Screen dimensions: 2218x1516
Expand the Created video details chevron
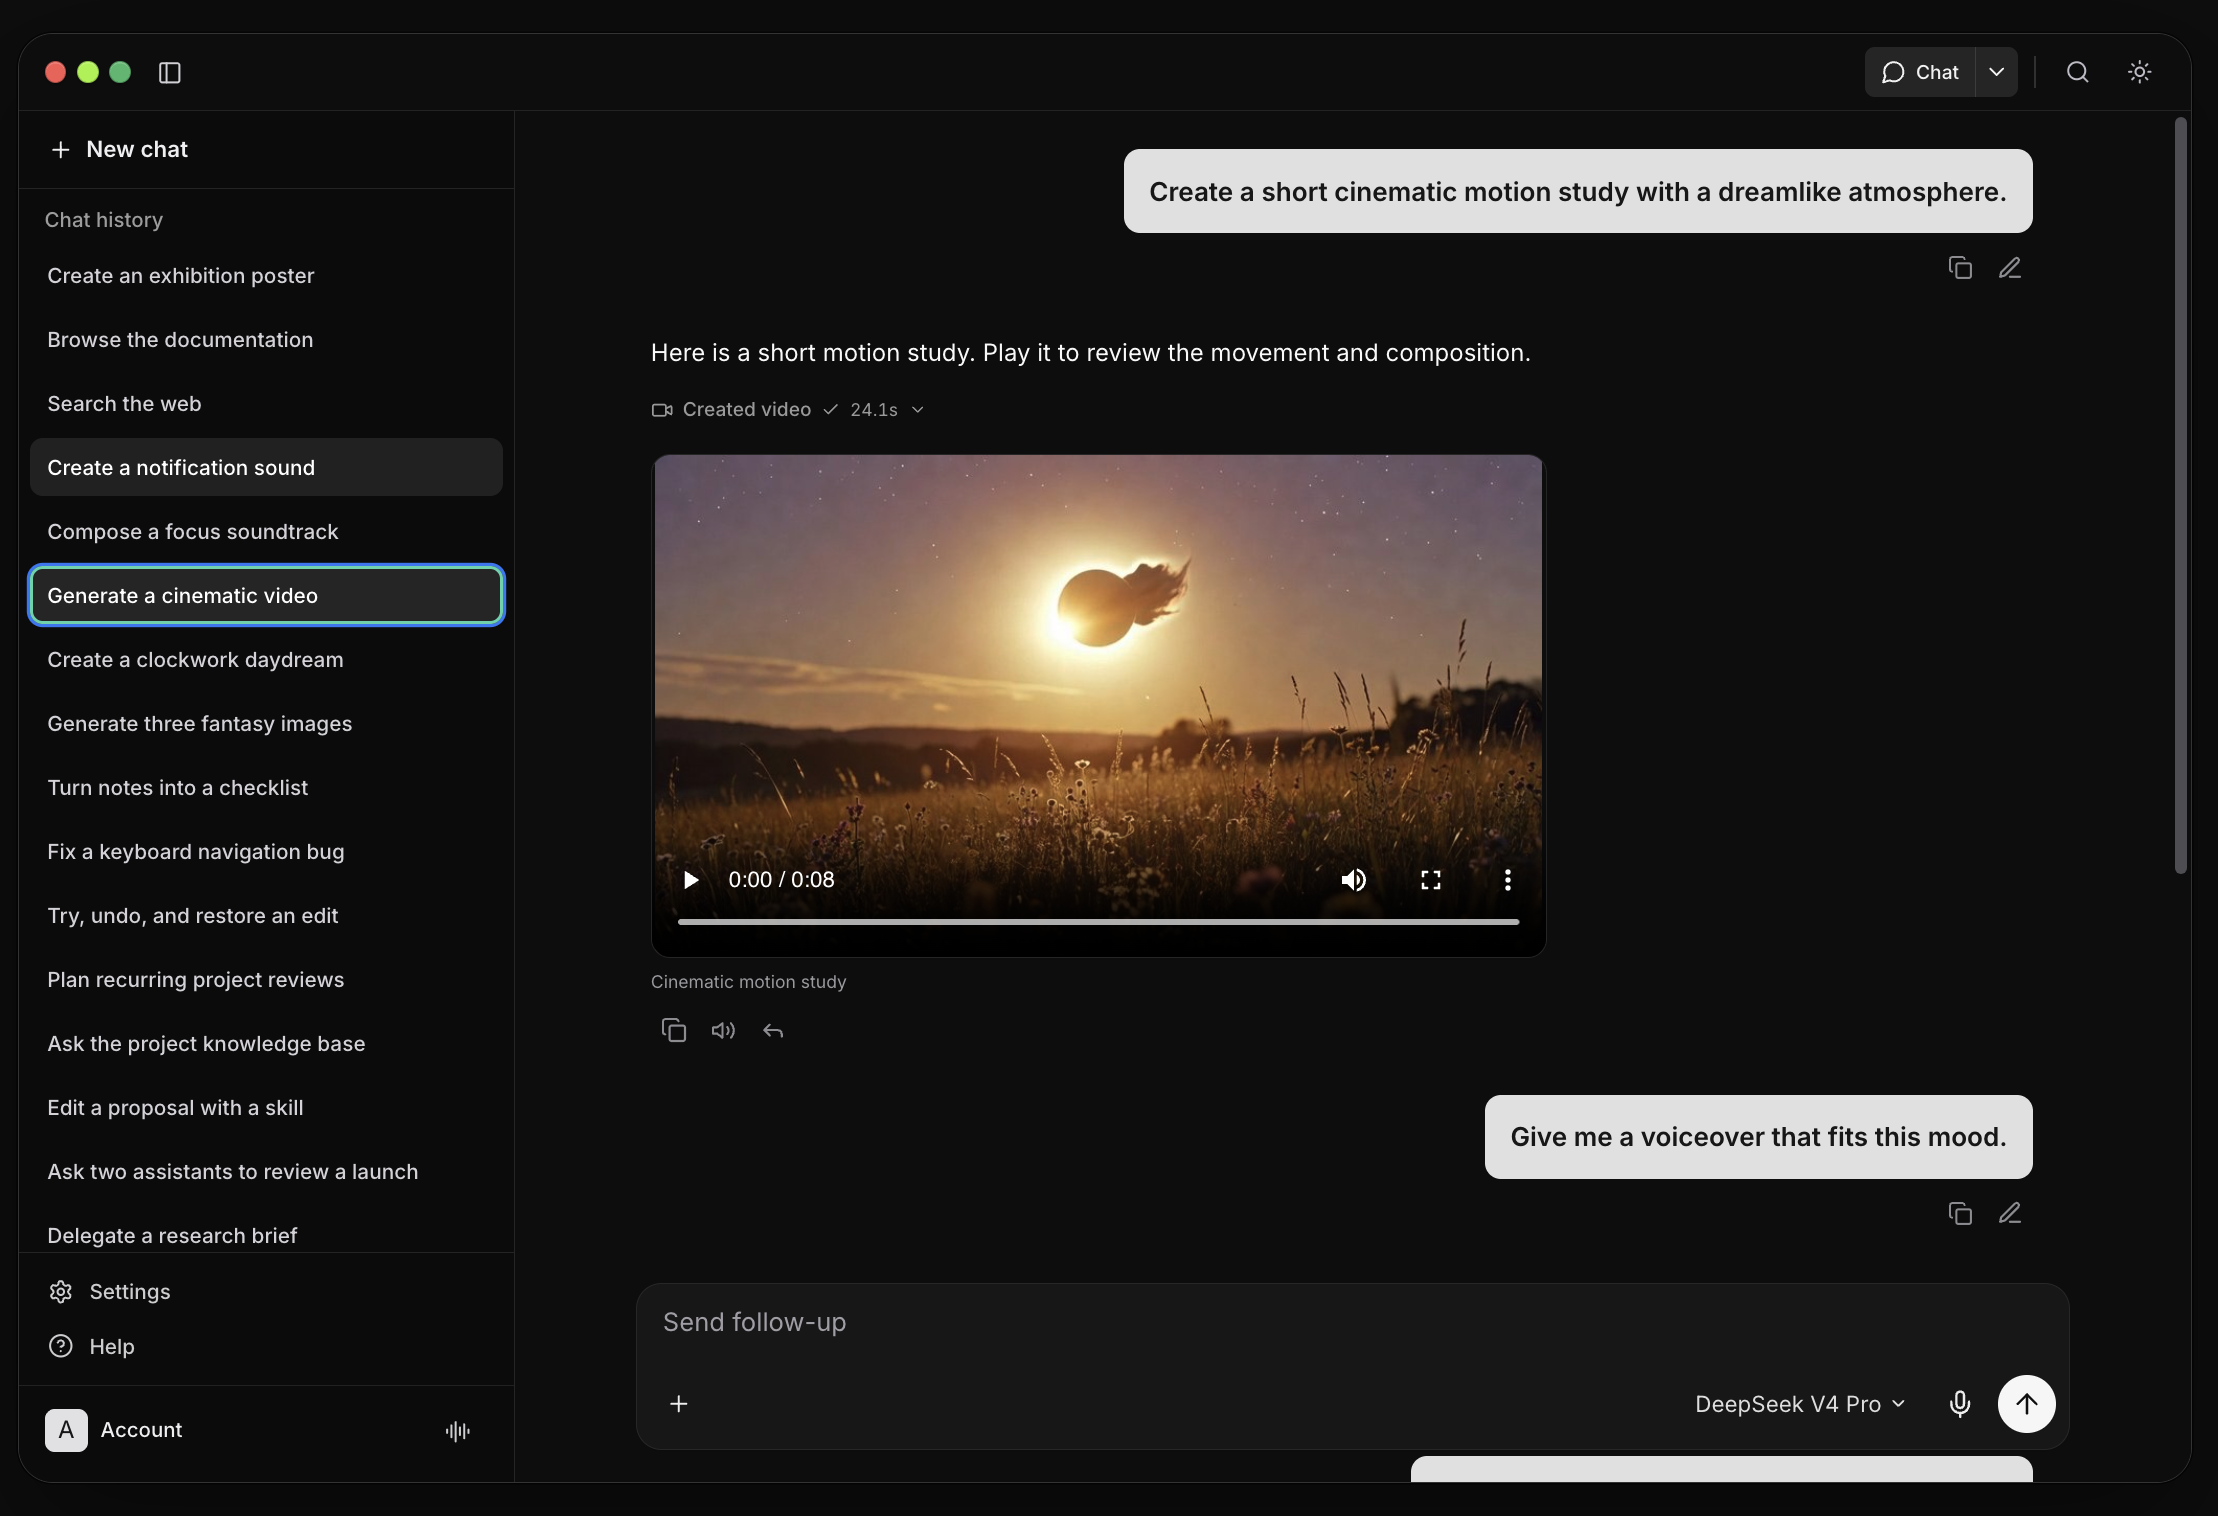pos(918,410)
